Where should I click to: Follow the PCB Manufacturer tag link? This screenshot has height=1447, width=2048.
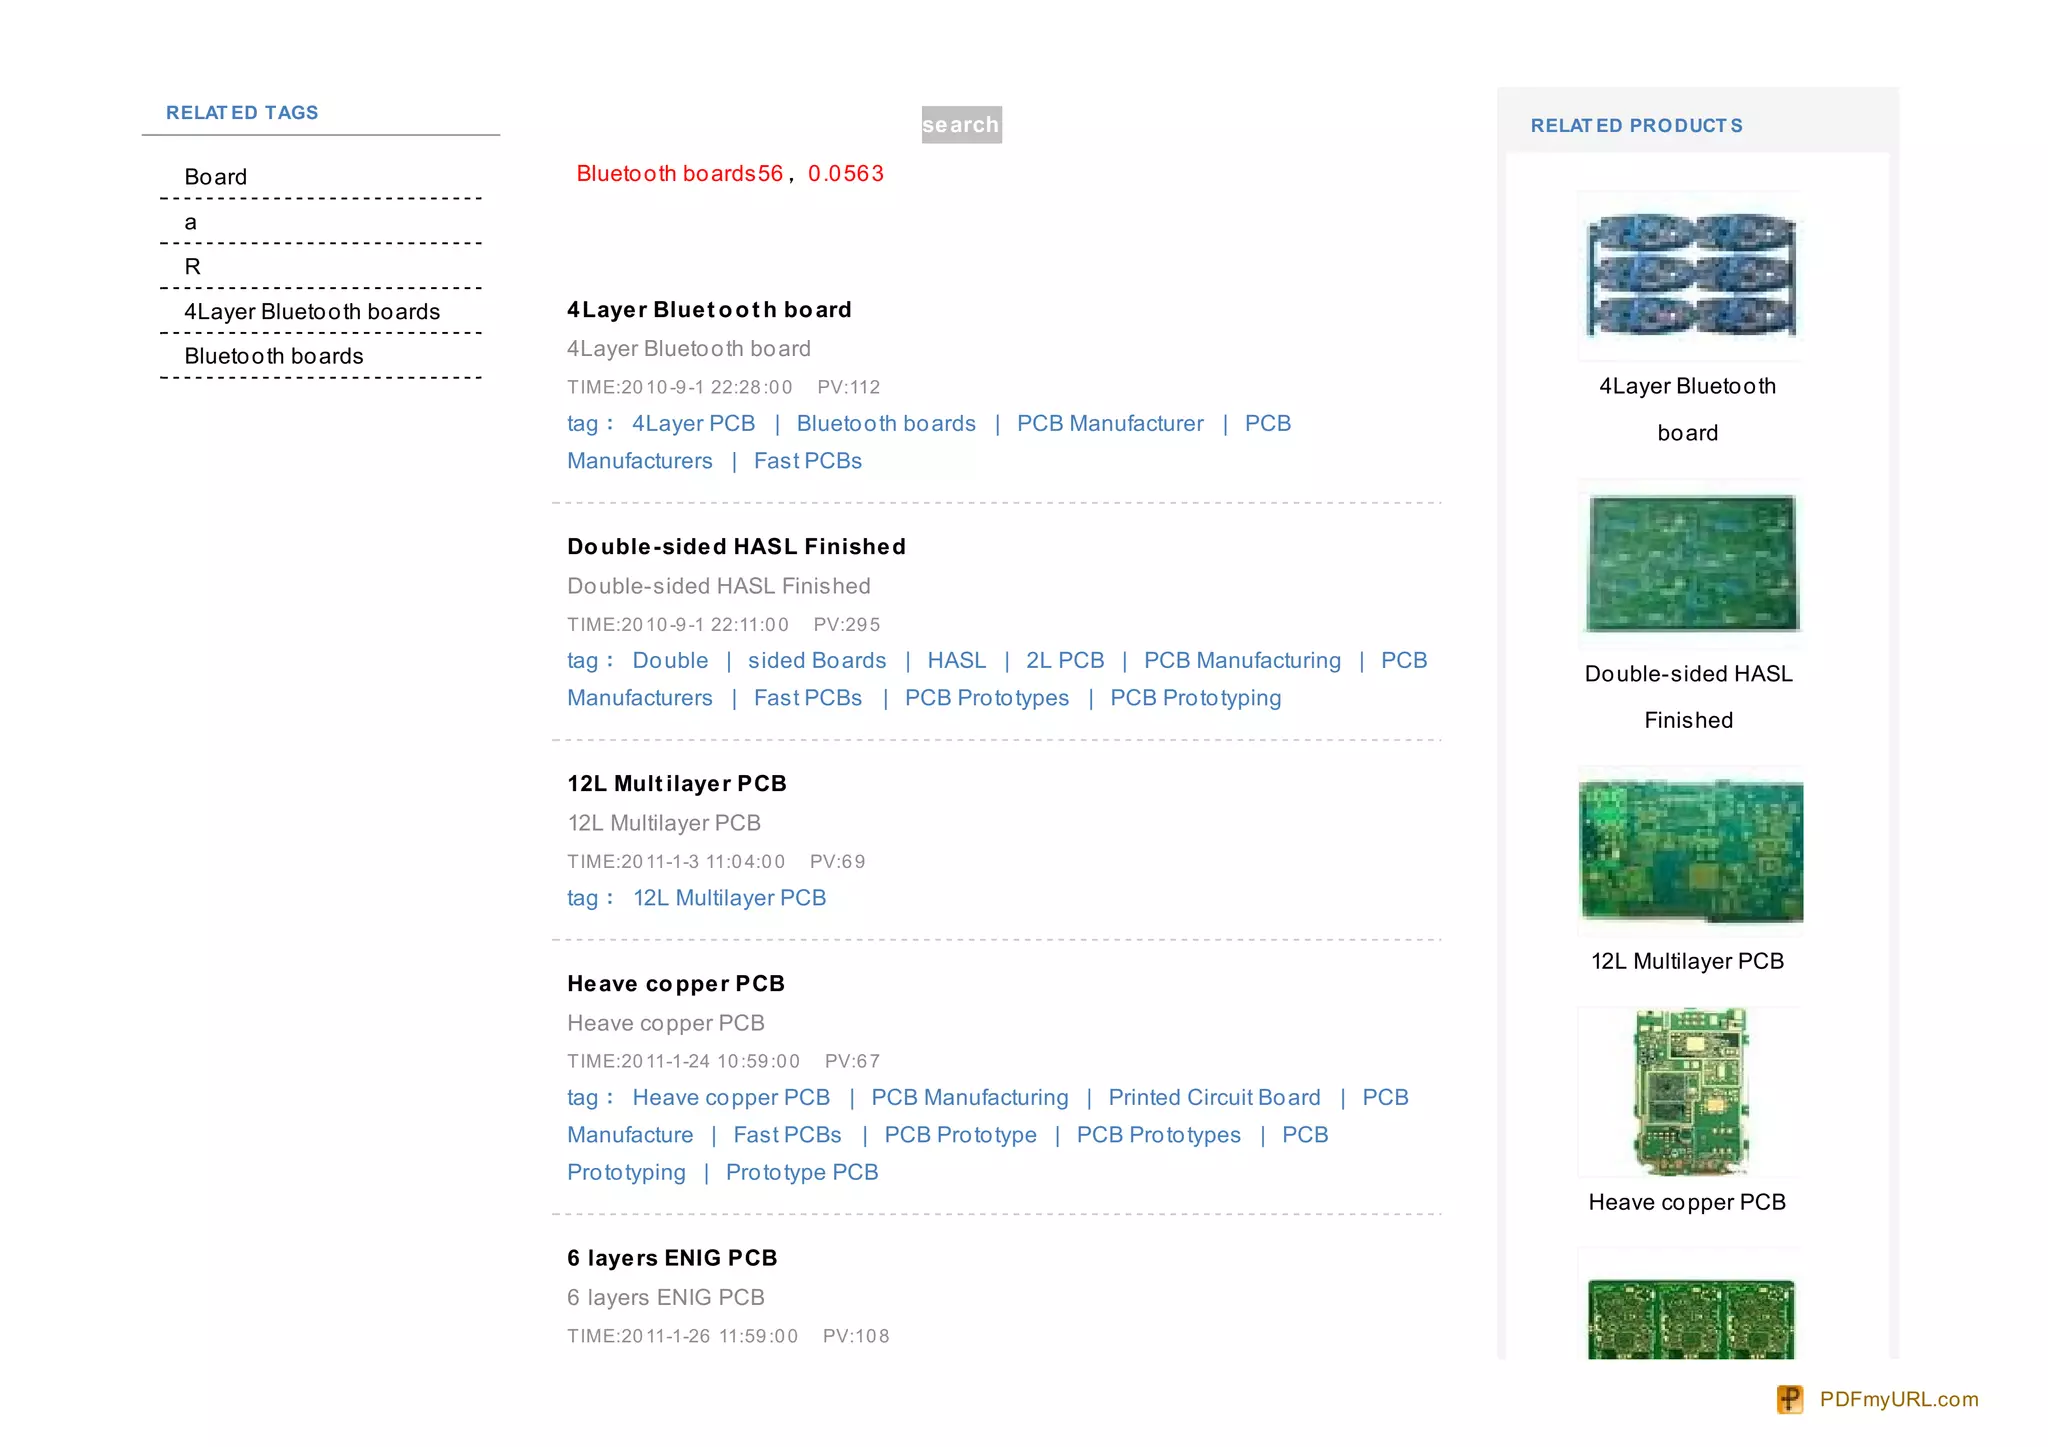(1109, 424)
